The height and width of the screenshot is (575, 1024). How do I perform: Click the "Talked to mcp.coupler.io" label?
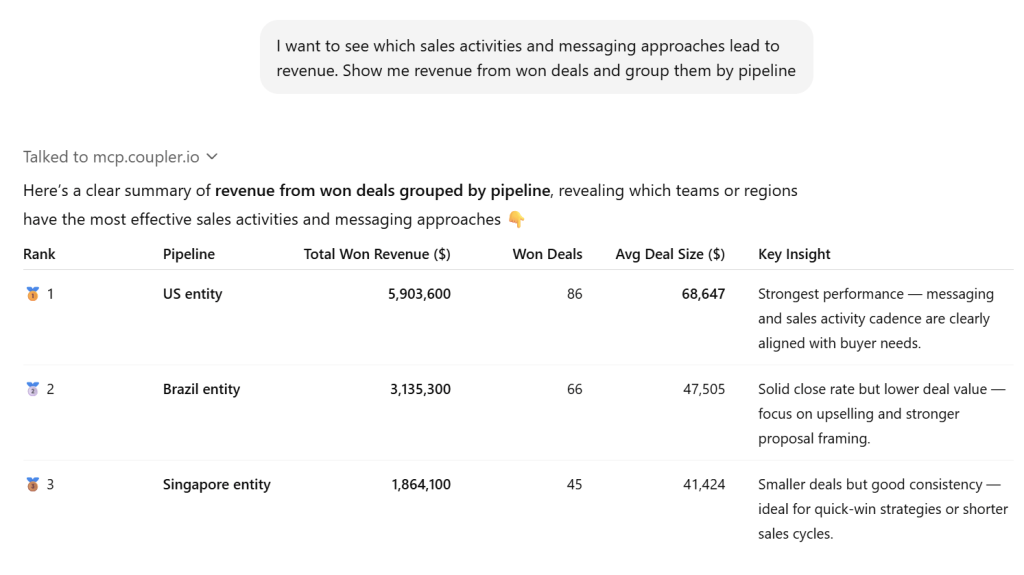click(111, 157)
